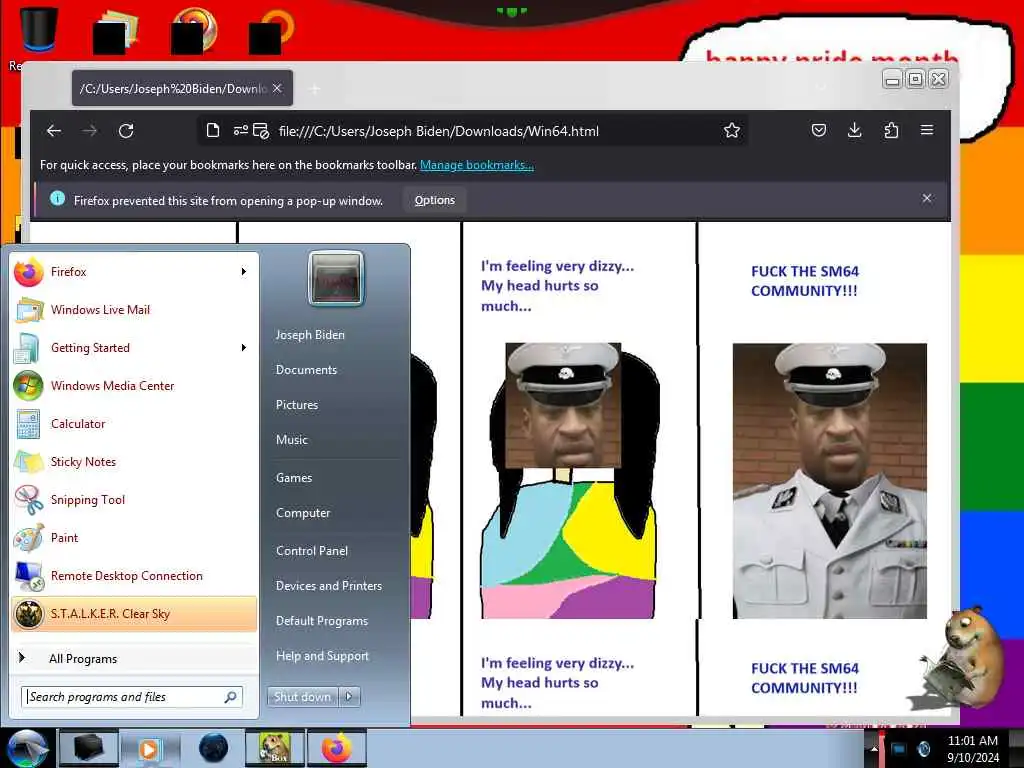Image resolution: width=1024 pixels, height=768 pixels.
Task: Open Paint from the Start menu
Action: (x=134, y=537)
